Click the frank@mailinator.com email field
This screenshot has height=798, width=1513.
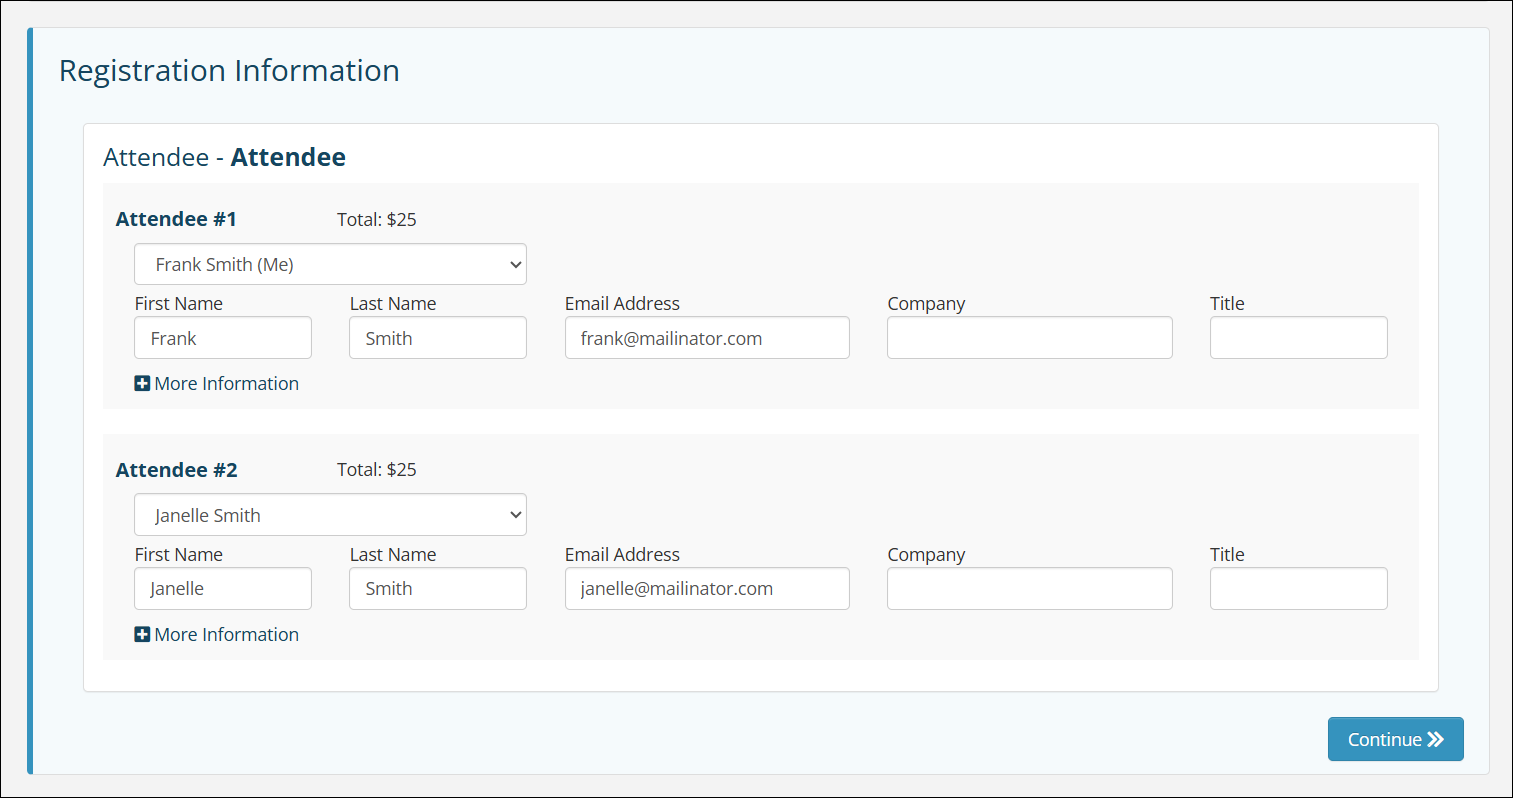pos(707,337)
